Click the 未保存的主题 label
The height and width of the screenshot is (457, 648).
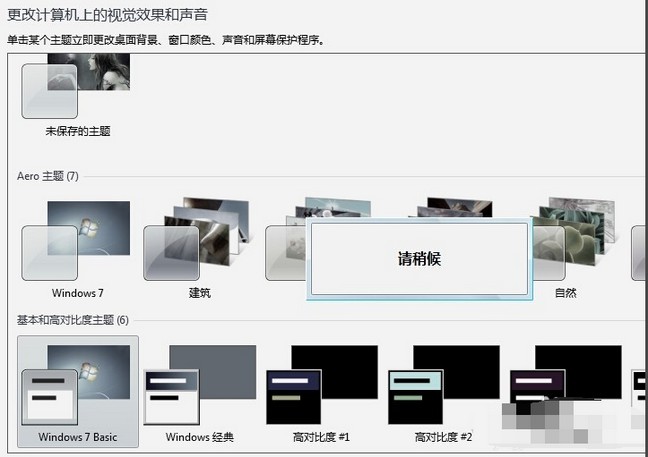[78, 131]
